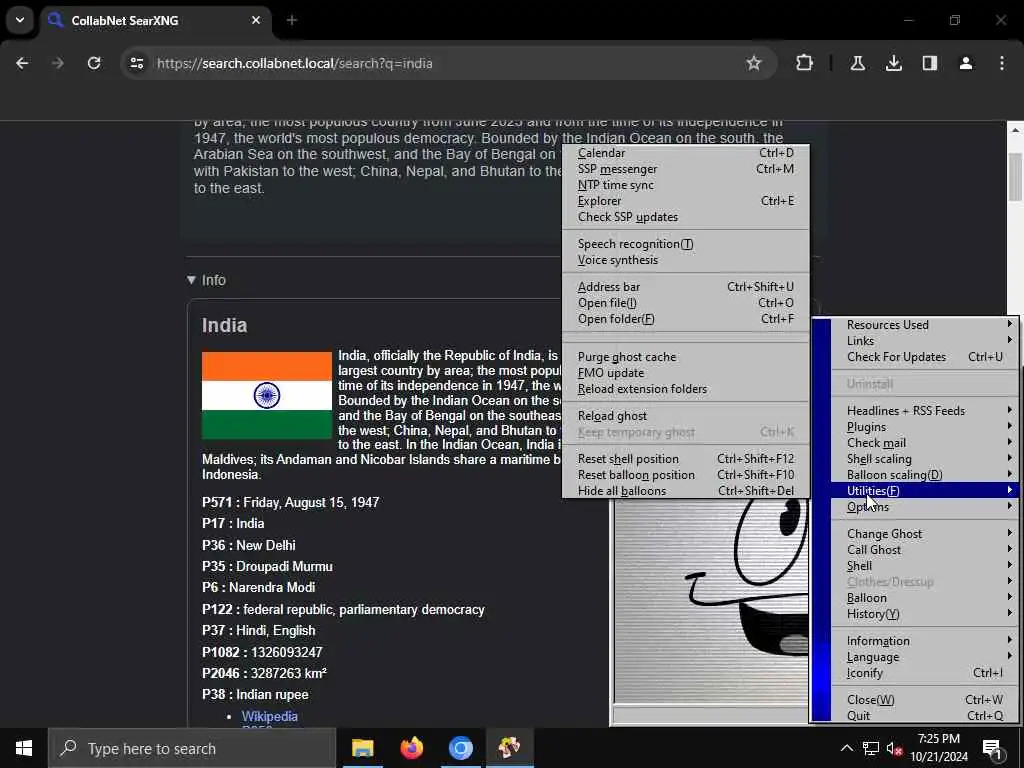Open Chrome labs flask icon
The image size is (1024, 768).
pyautogui.click(x=857, y=63)
